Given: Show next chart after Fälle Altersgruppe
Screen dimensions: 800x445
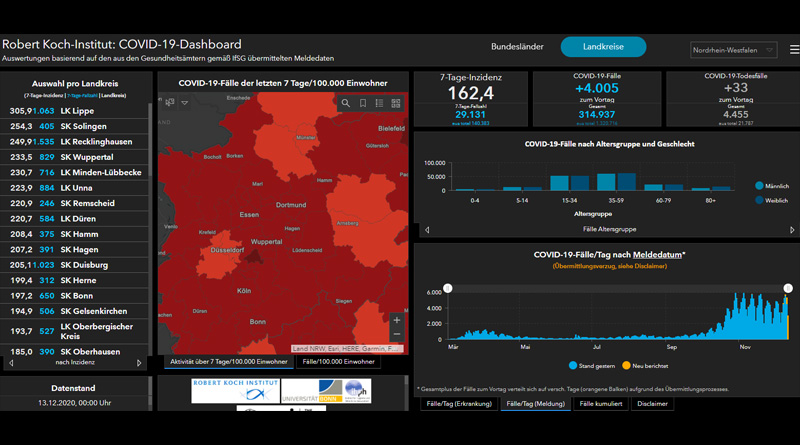Looking at the screenshot, I should click(x=792, y=230).
